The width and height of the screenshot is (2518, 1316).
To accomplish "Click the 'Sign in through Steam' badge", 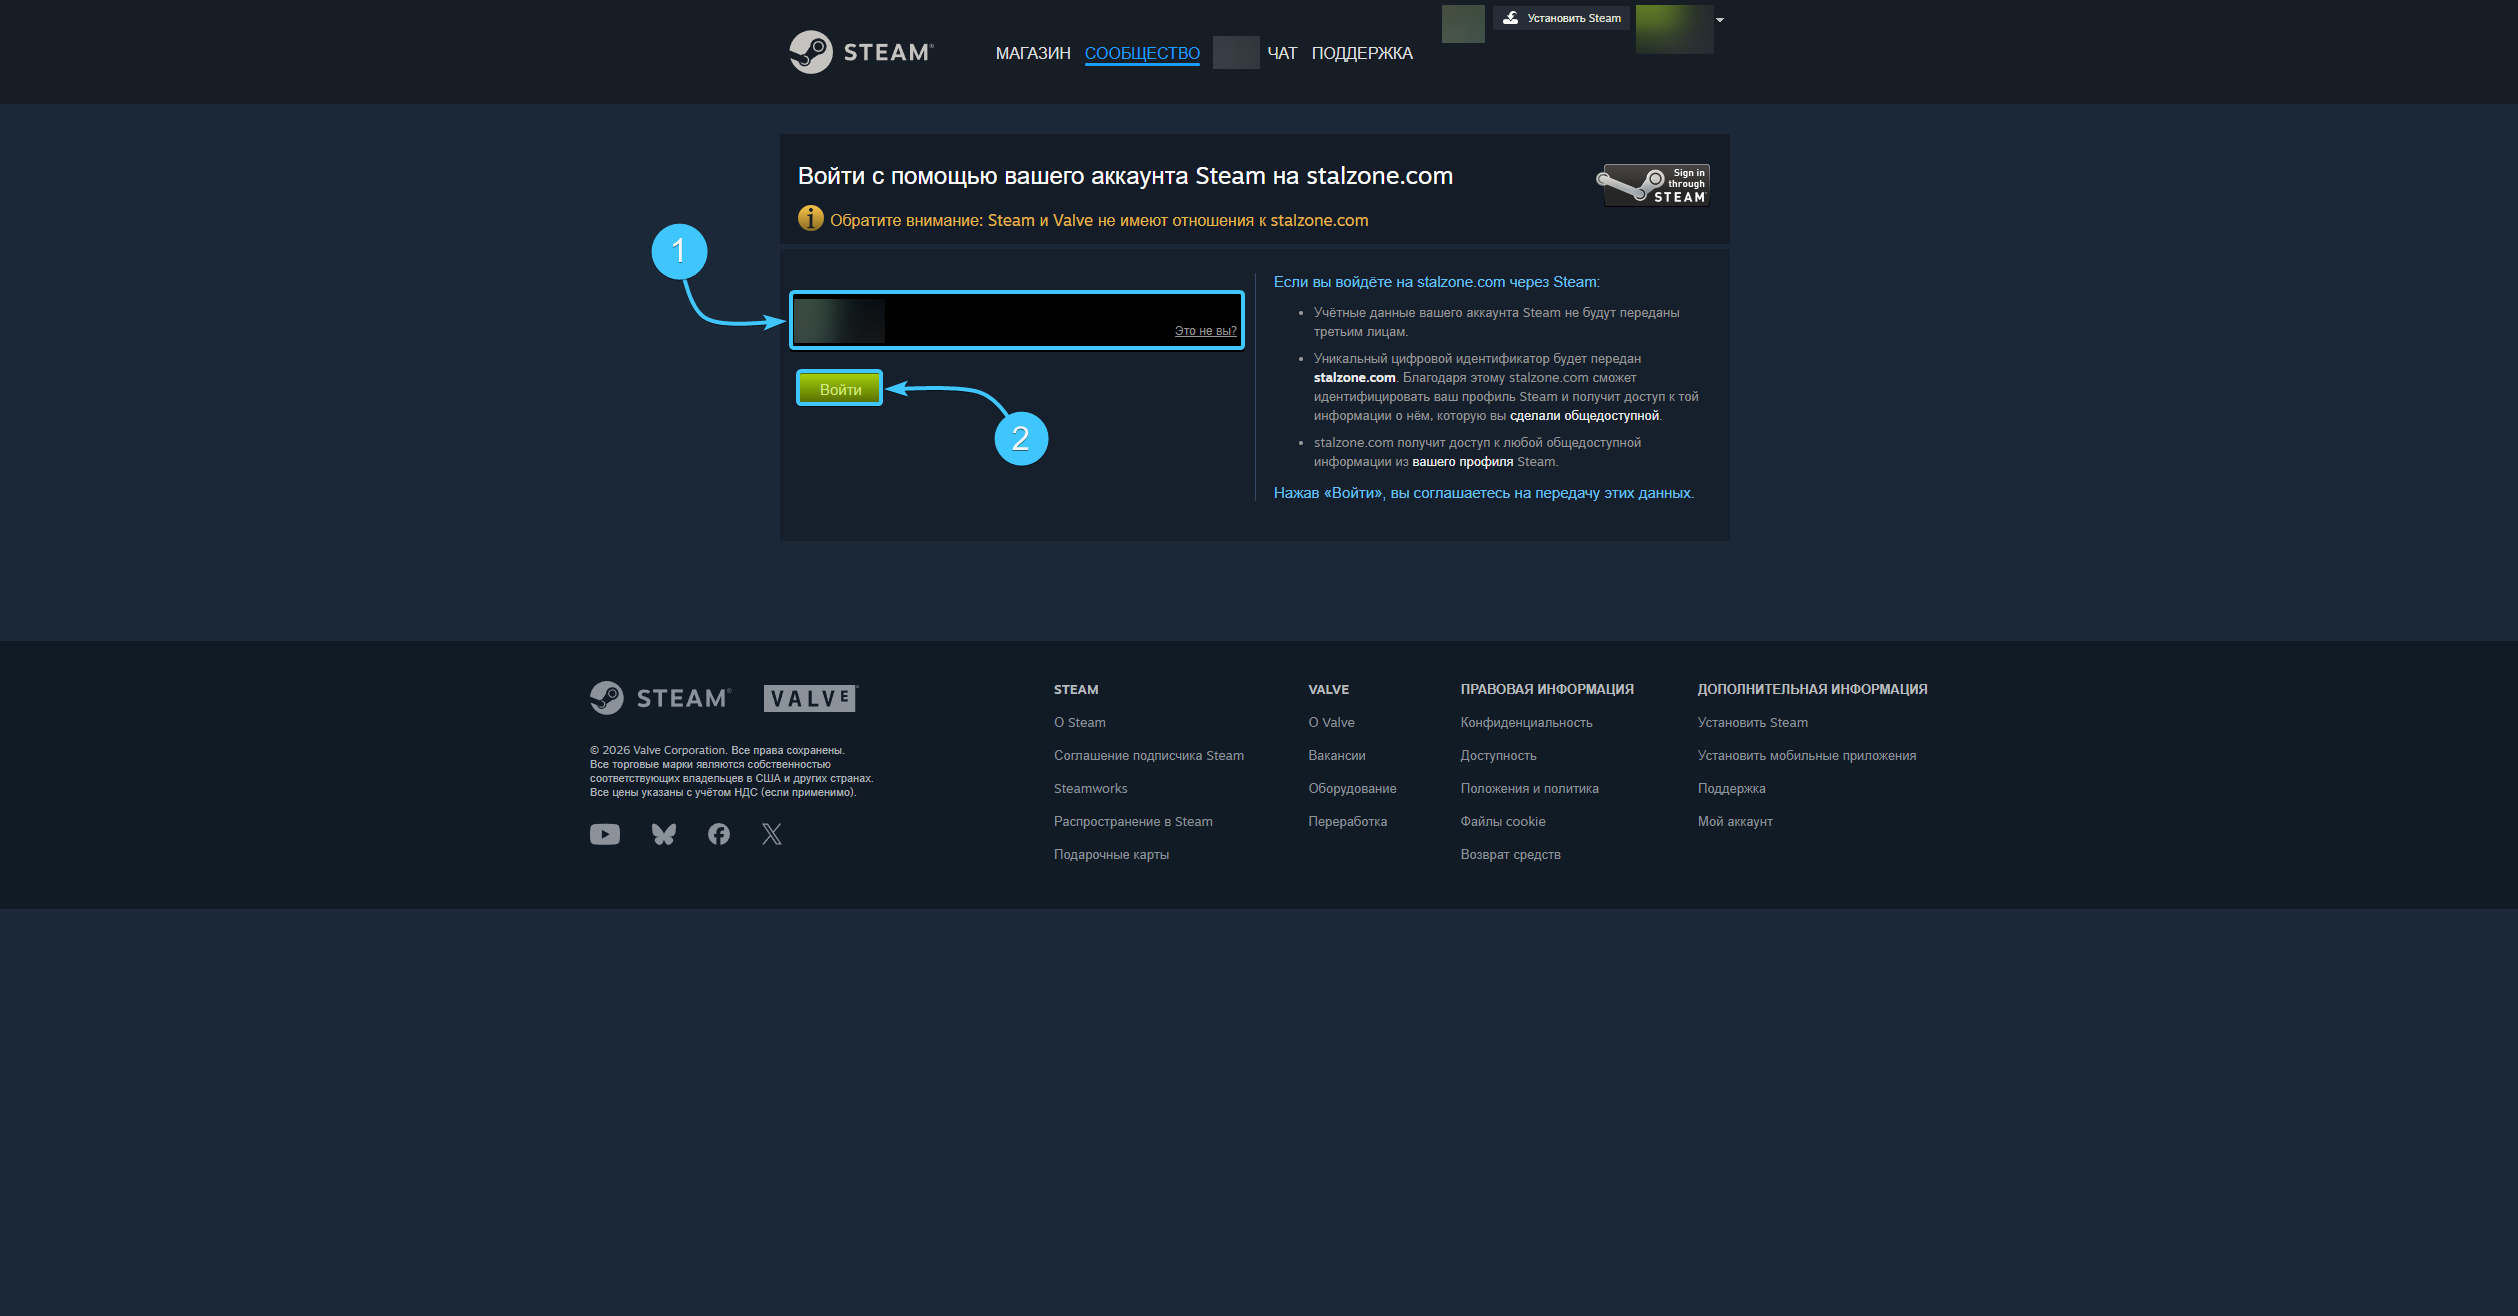I will click(x=1652, y=185).
